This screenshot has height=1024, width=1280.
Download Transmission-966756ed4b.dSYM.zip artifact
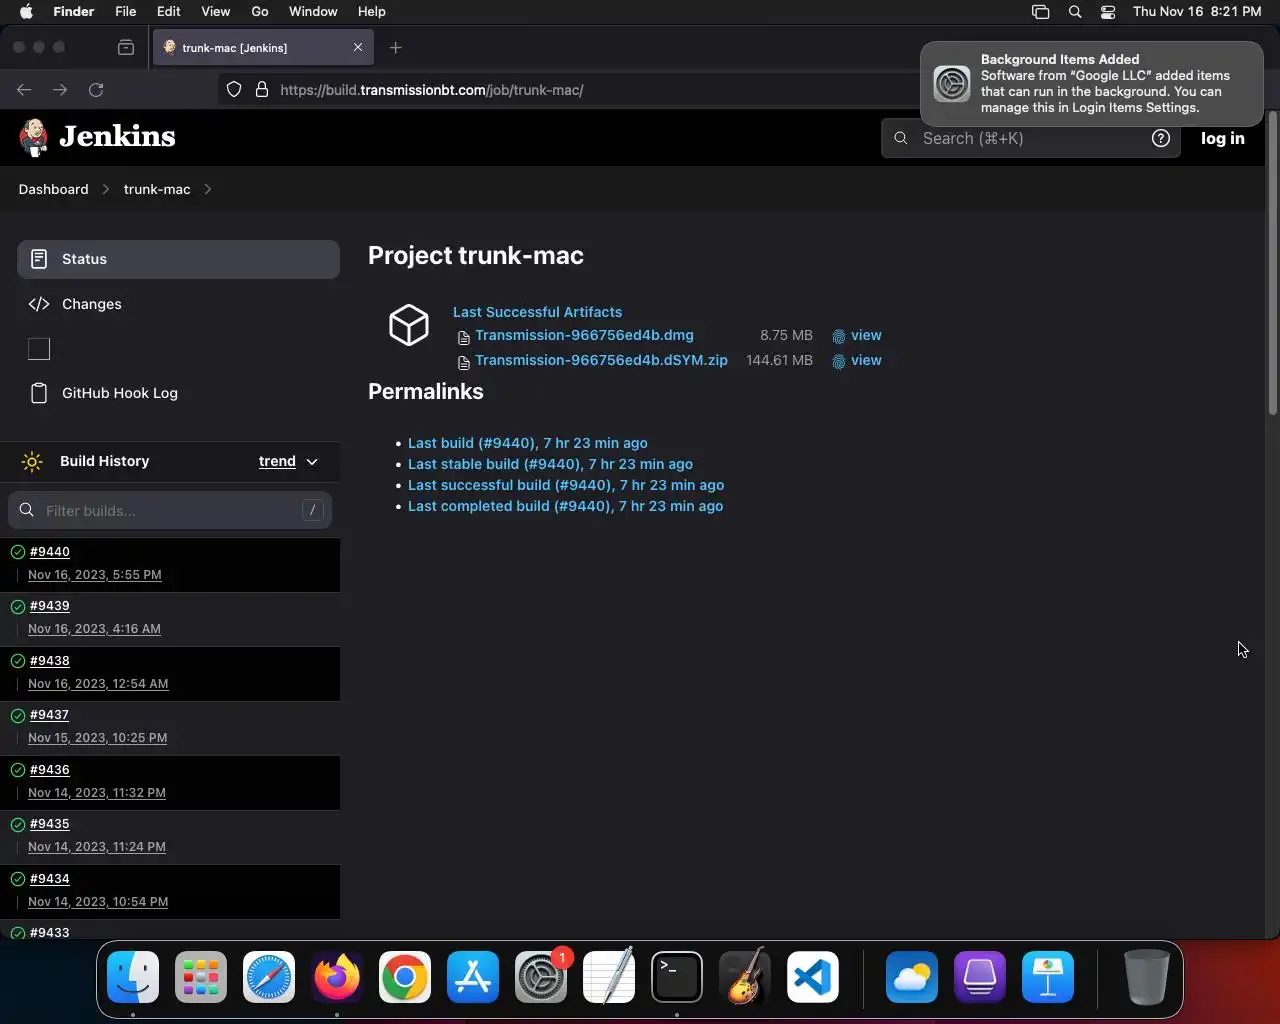[601, 360]
